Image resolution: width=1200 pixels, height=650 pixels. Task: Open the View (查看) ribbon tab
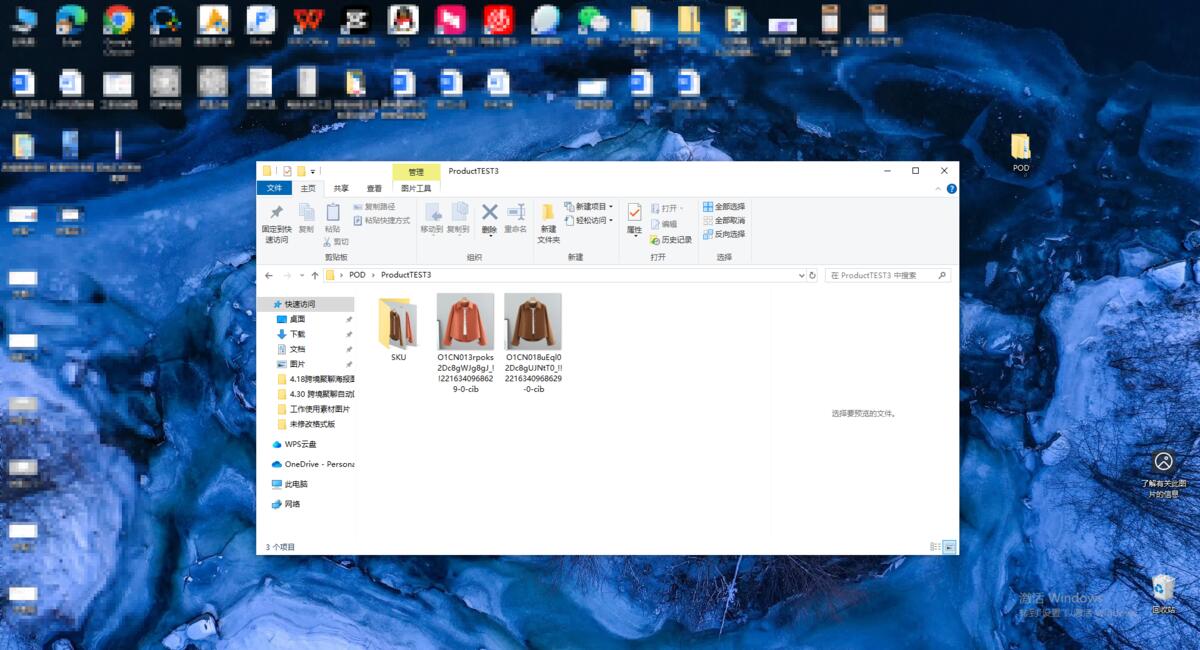(x=374, y=188)
